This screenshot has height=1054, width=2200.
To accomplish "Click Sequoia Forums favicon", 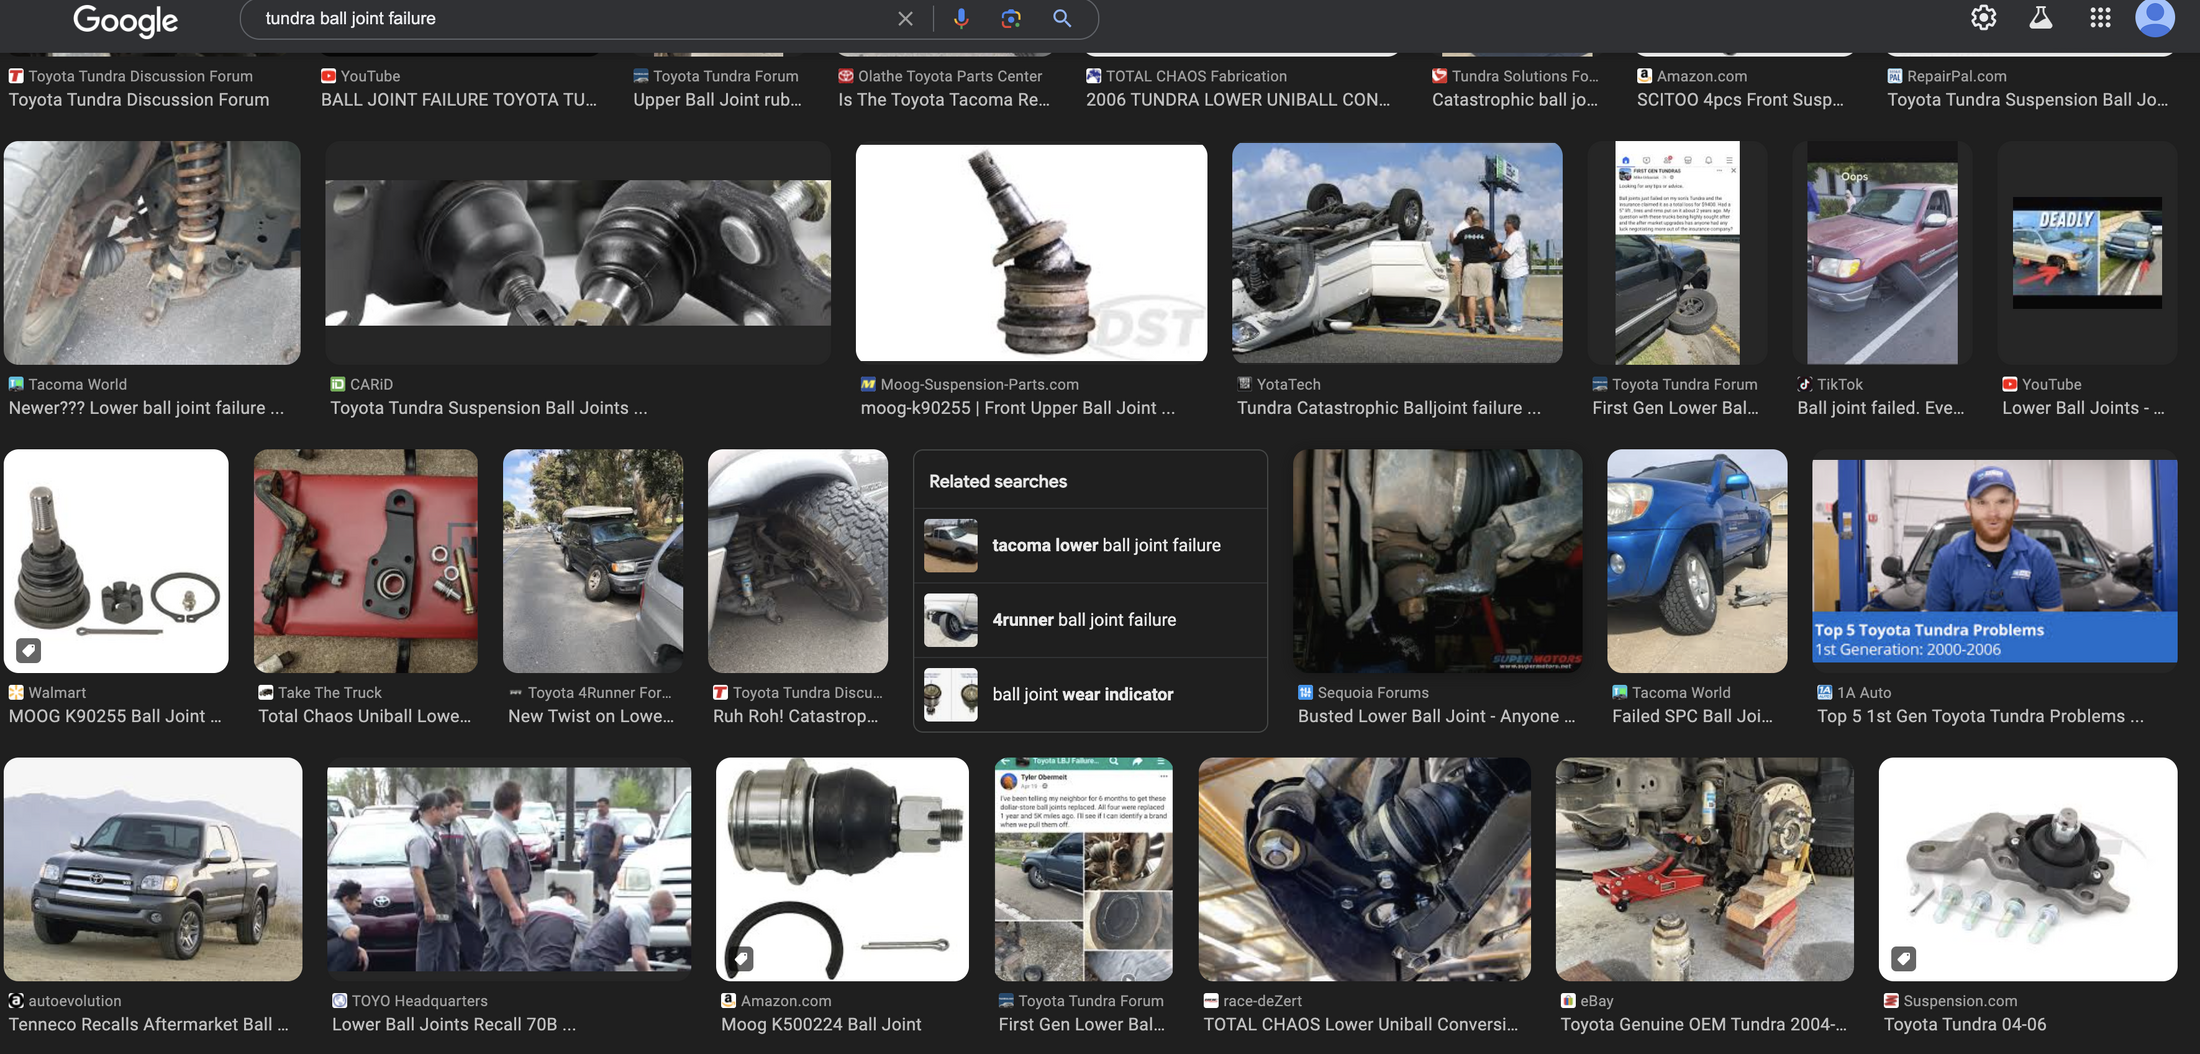I will [x=1305, y=692].
